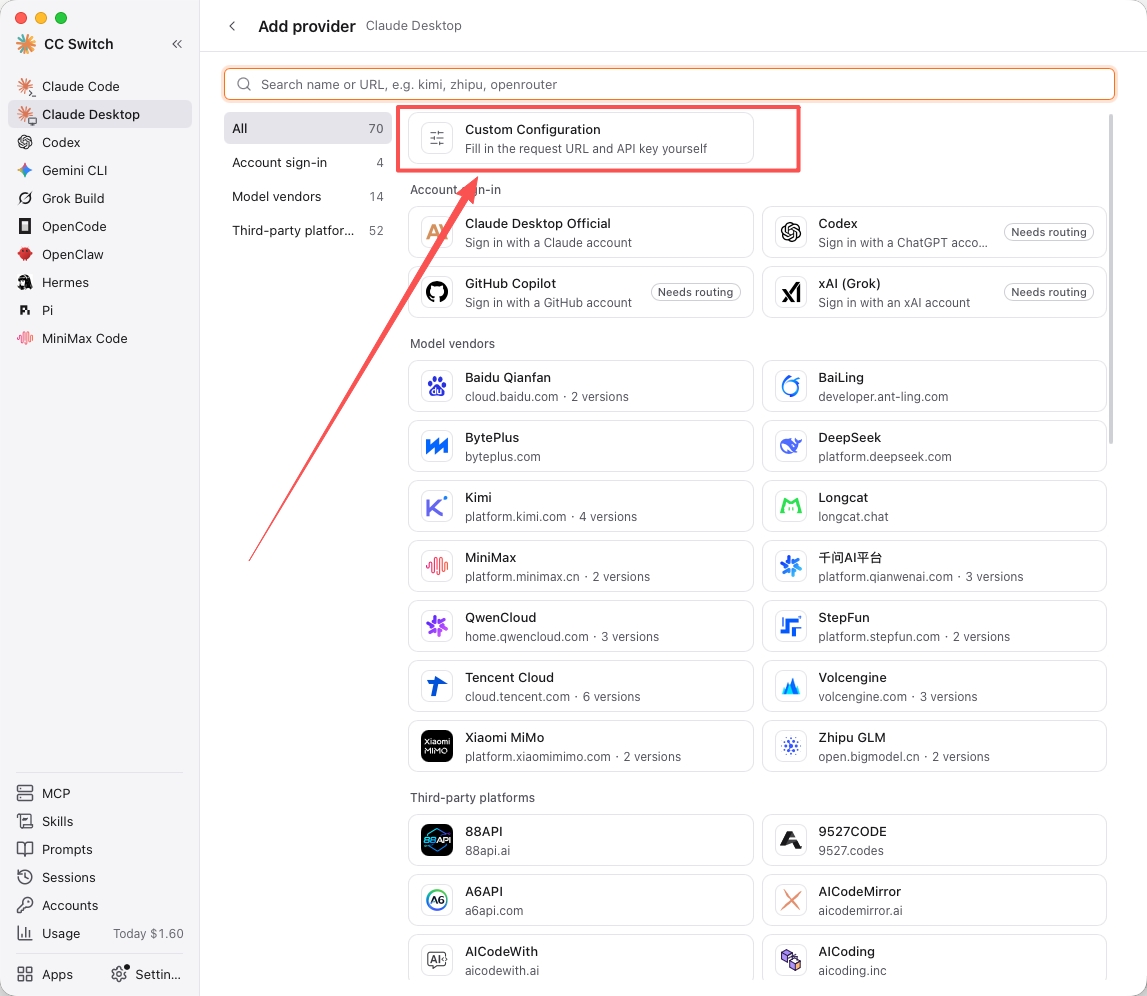The image size is (1147, 996).
Task: Select Claude Desktop in the sidebar
Action: pyautogui.click(x=99, y=114)
